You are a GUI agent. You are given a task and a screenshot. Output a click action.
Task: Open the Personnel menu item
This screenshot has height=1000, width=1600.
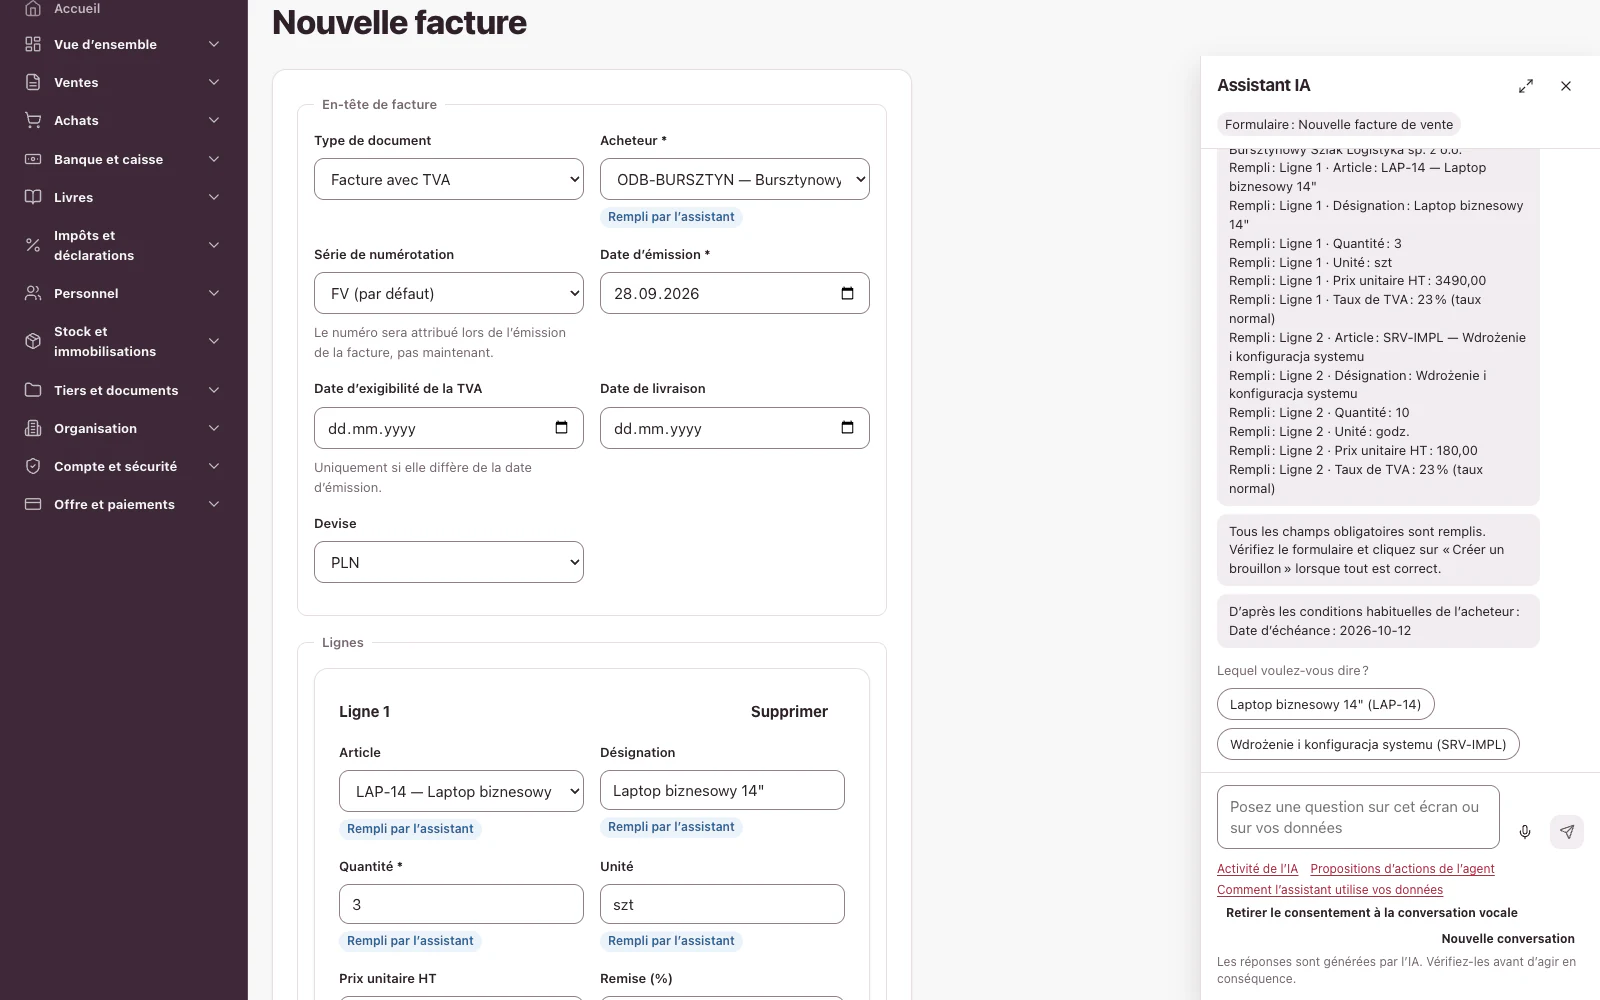[124, 293]
